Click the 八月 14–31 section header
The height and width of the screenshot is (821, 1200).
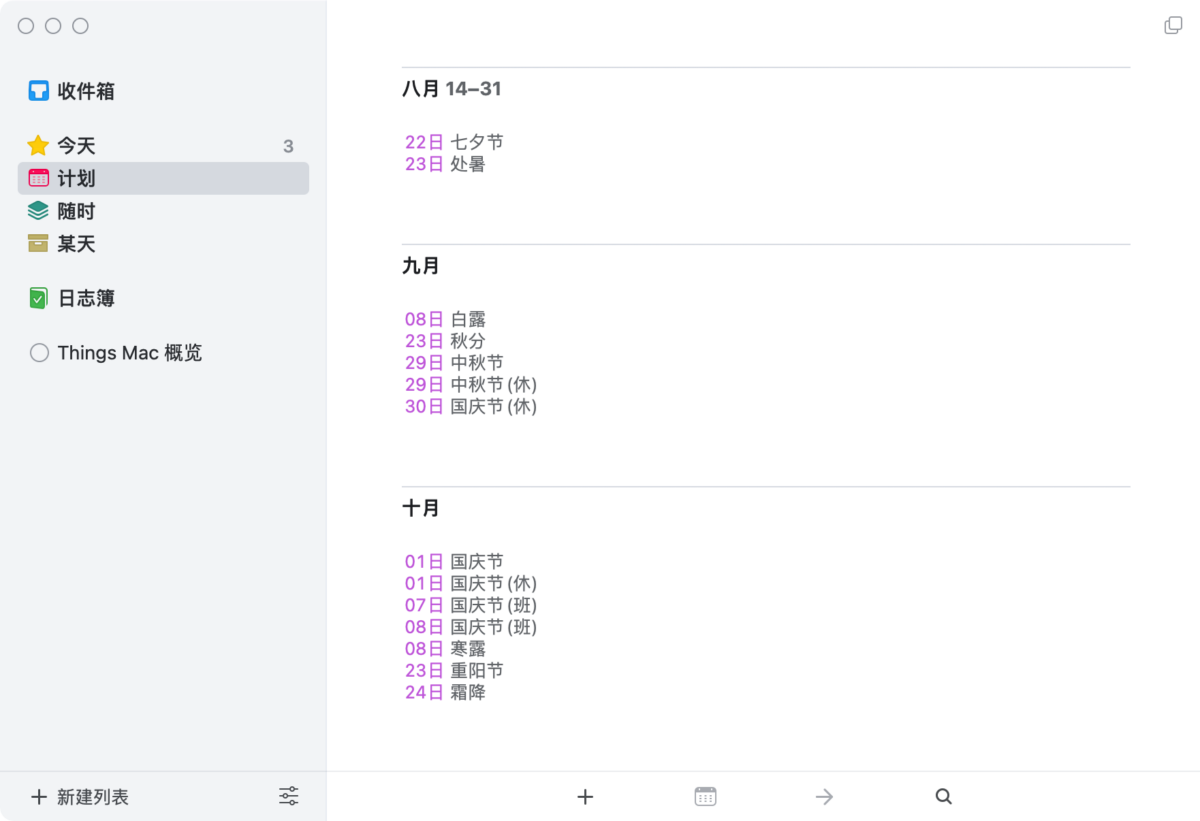click(x=452, y=89)
